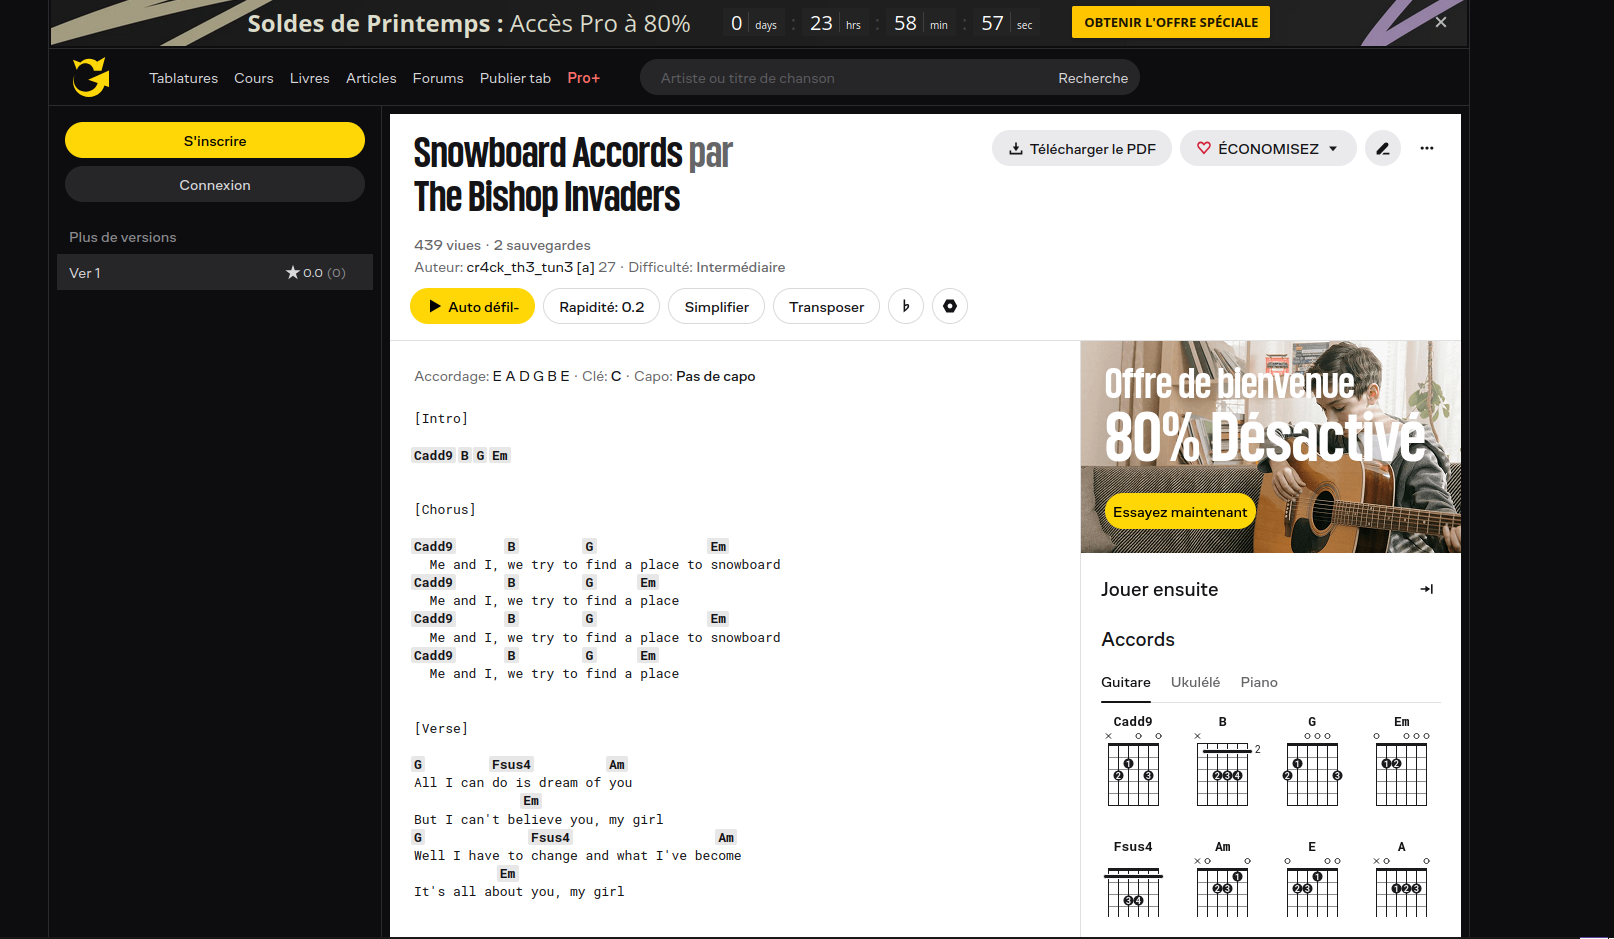This screenshot has width=1614, height=939.
Task: Switch to the Ukulélé chords tab
Action: click(1195, 682)
